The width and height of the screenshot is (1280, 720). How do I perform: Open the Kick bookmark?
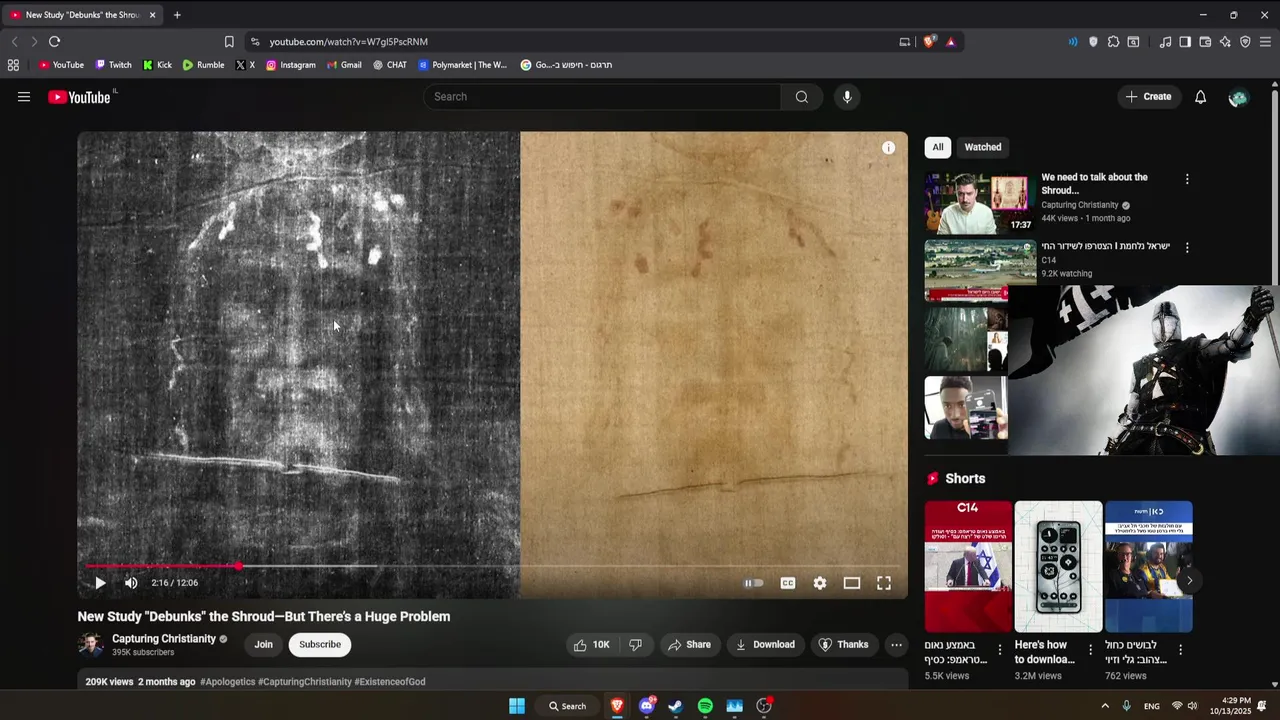point(157,65)
